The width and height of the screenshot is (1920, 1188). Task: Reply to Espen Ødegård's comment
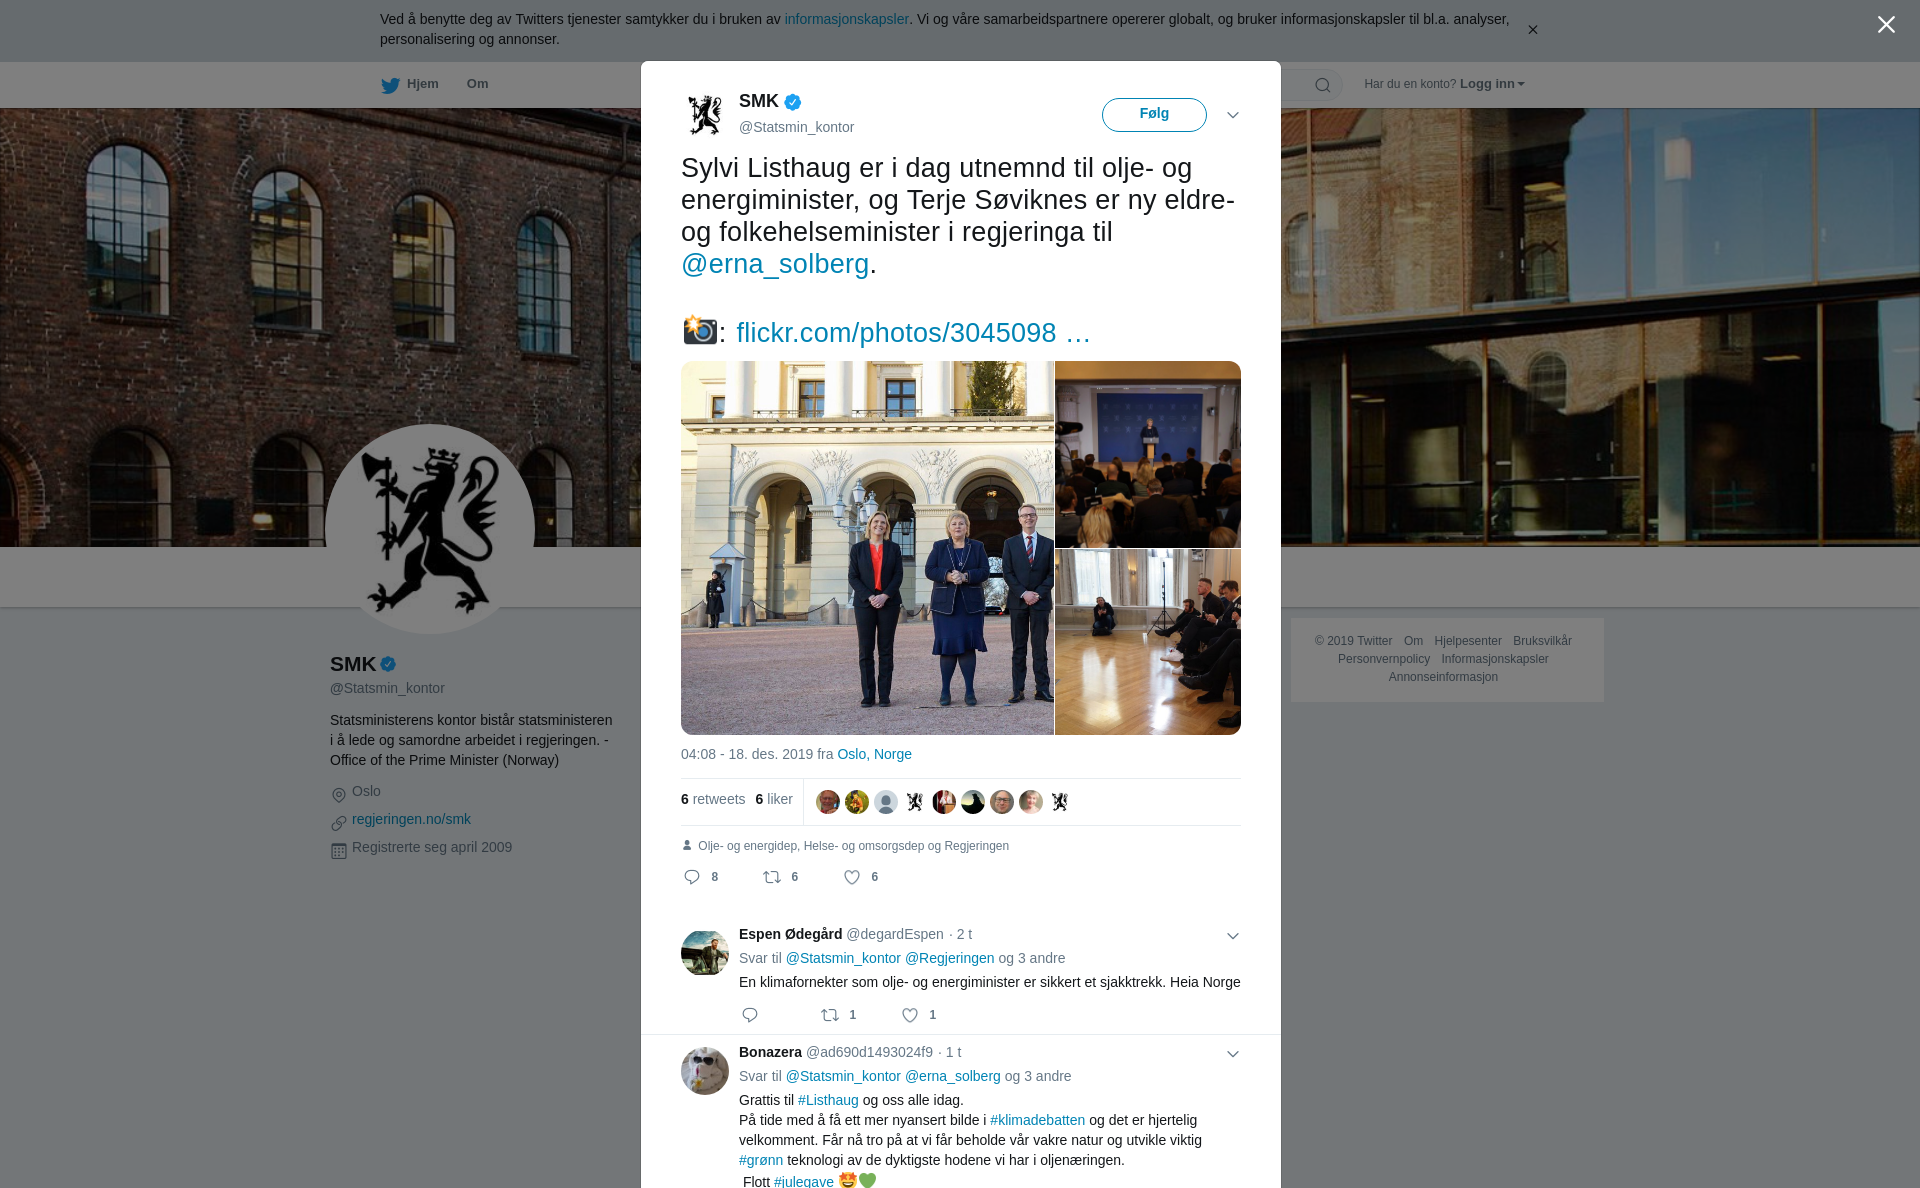tap(750, 1015)
